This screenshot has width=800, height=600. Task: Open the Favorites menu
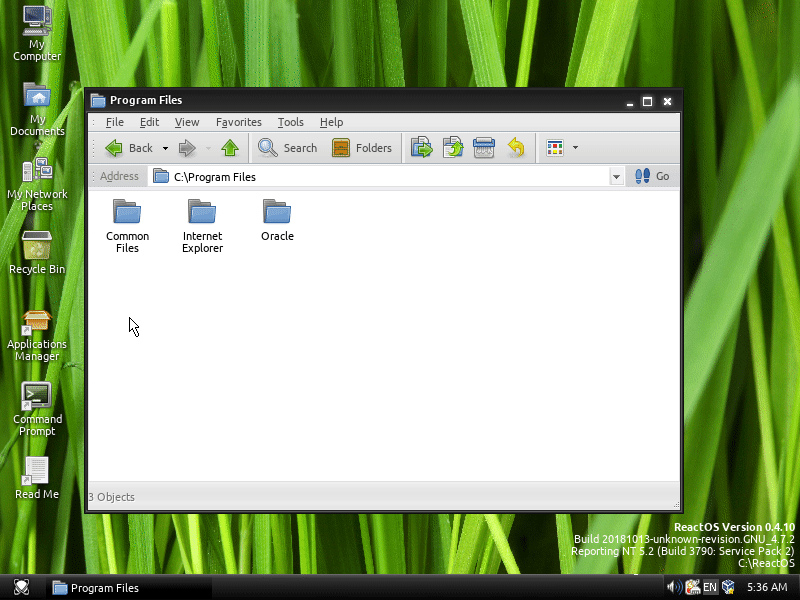238,122
